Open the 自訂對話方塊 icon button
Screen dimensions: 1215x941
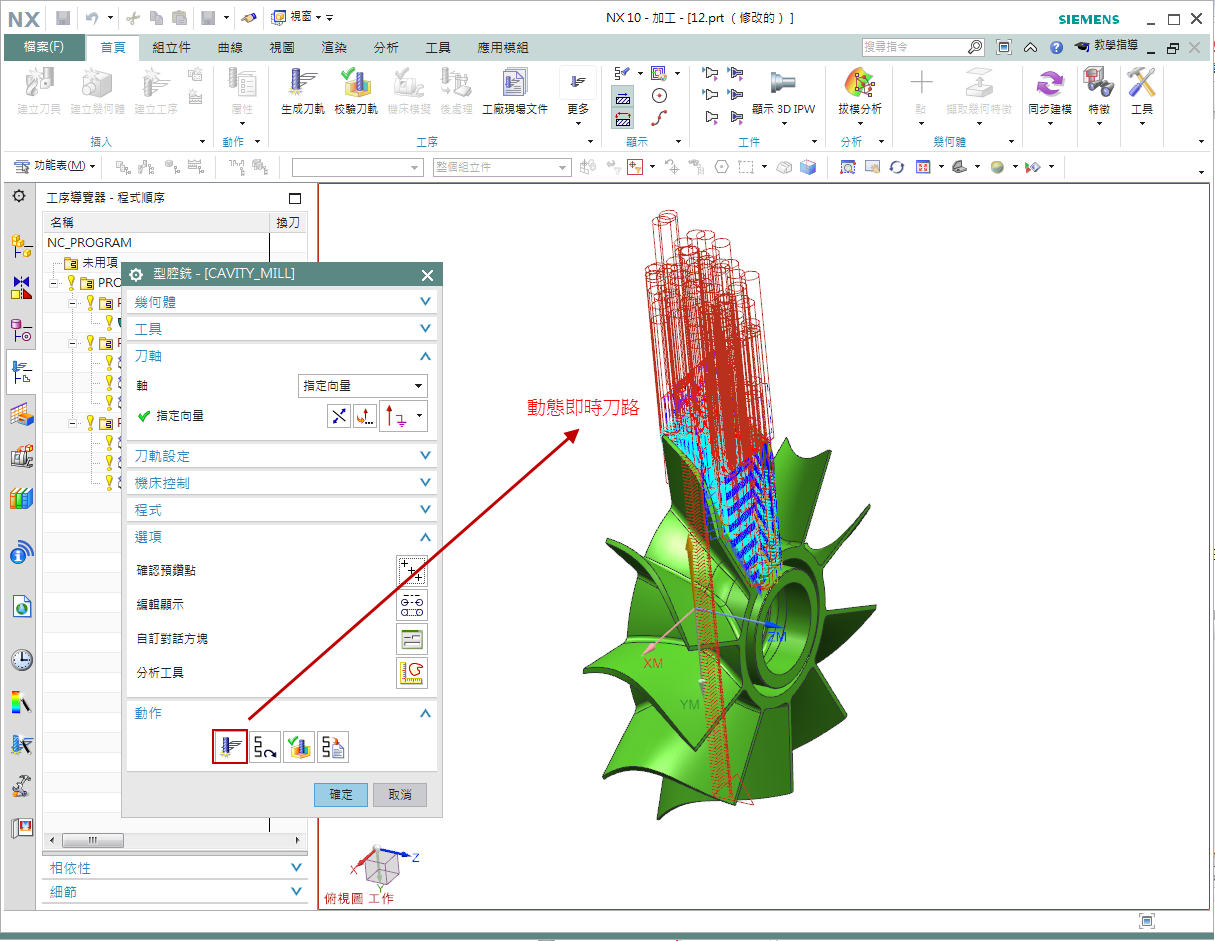[x=412, y=638]
